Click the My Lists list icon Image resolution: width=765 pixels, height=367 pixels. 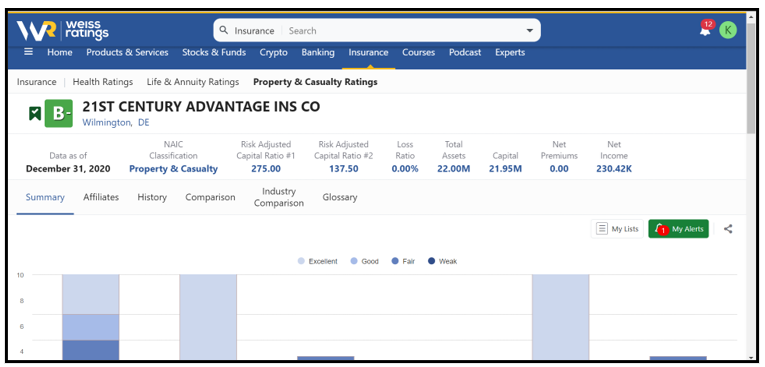coord(603,228)
